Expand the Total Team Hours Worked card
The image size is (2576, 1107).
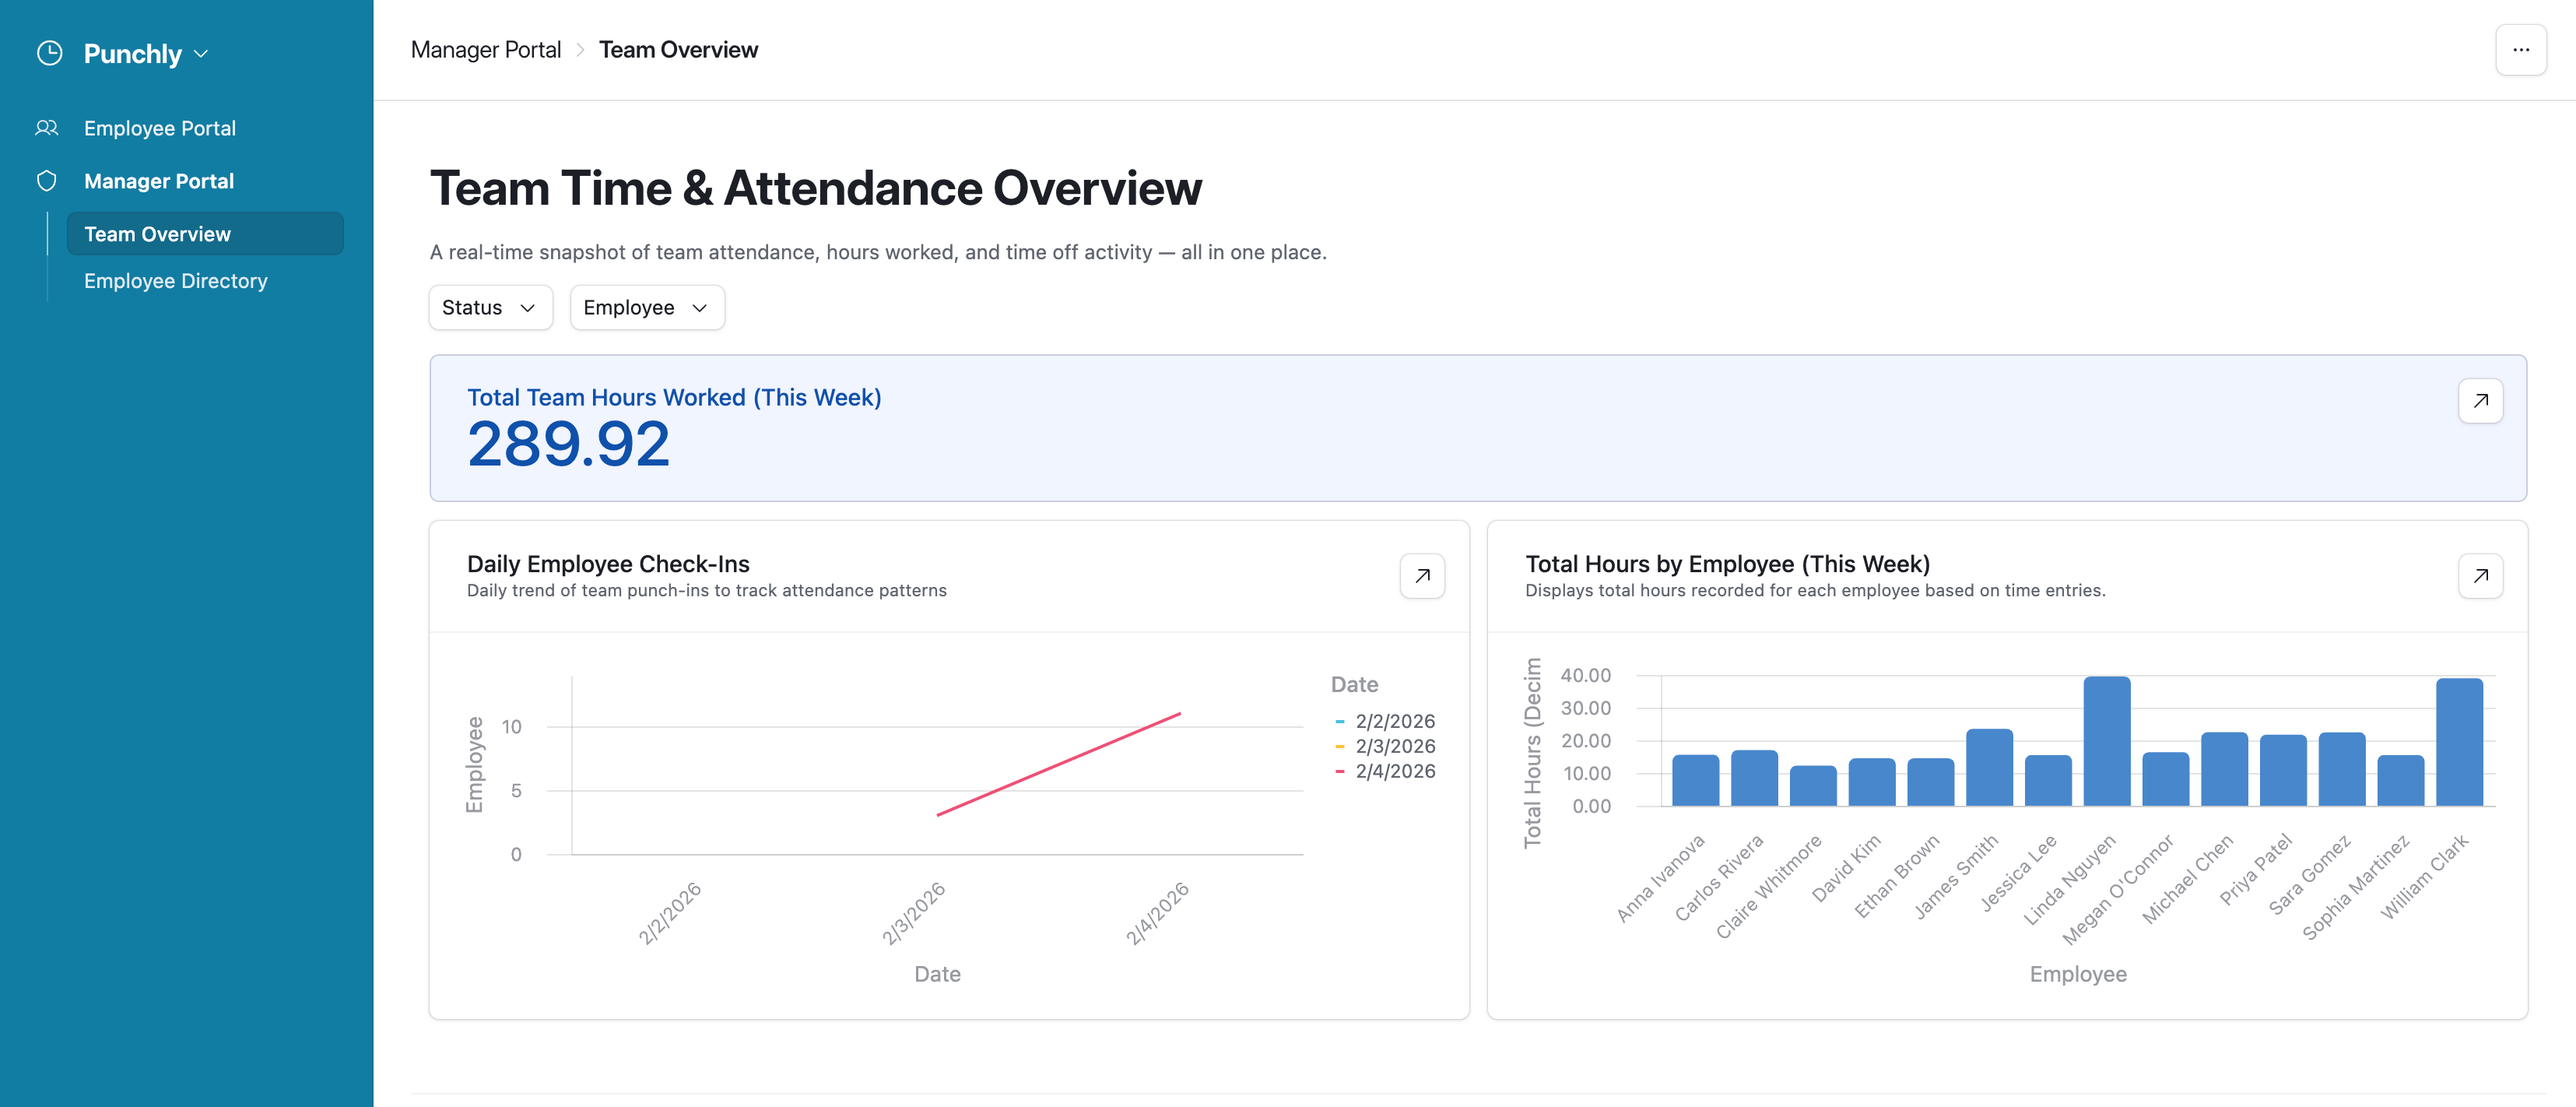coord(2480,401)
